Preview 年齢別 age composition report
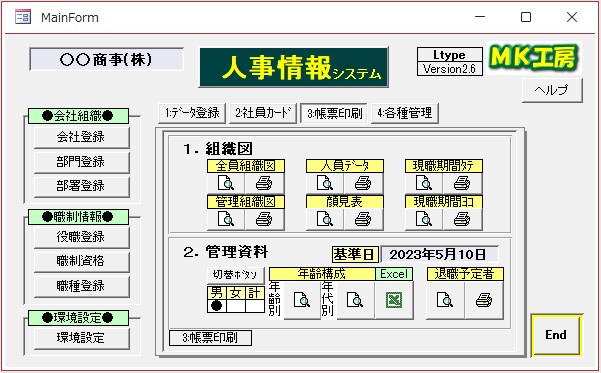The image size is (601, 373). pos(302,300)
